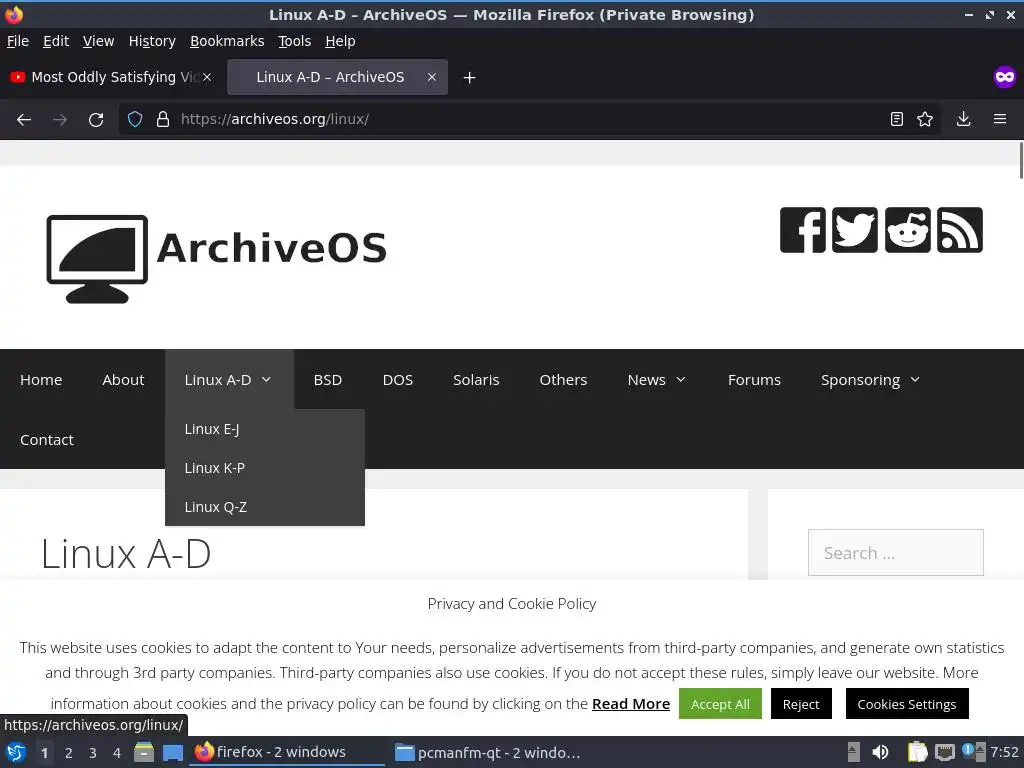Switch to the Most Oddly Satisfying Video tab
The image size is (1024, 768).
(x=112, y=77)
